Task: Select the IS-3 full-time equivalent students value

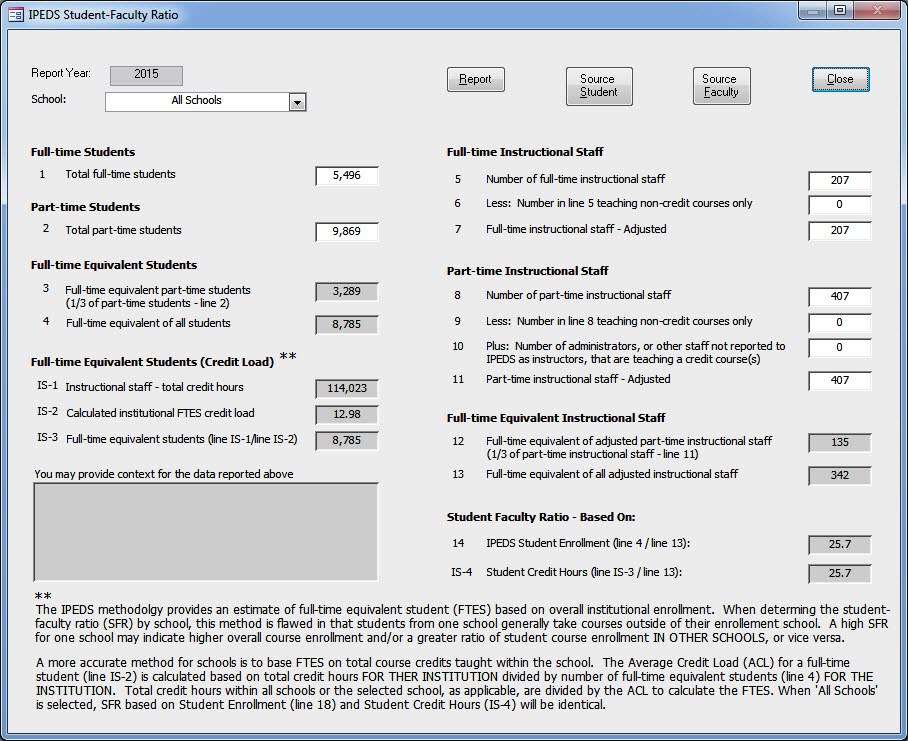Action: (346, 441)
